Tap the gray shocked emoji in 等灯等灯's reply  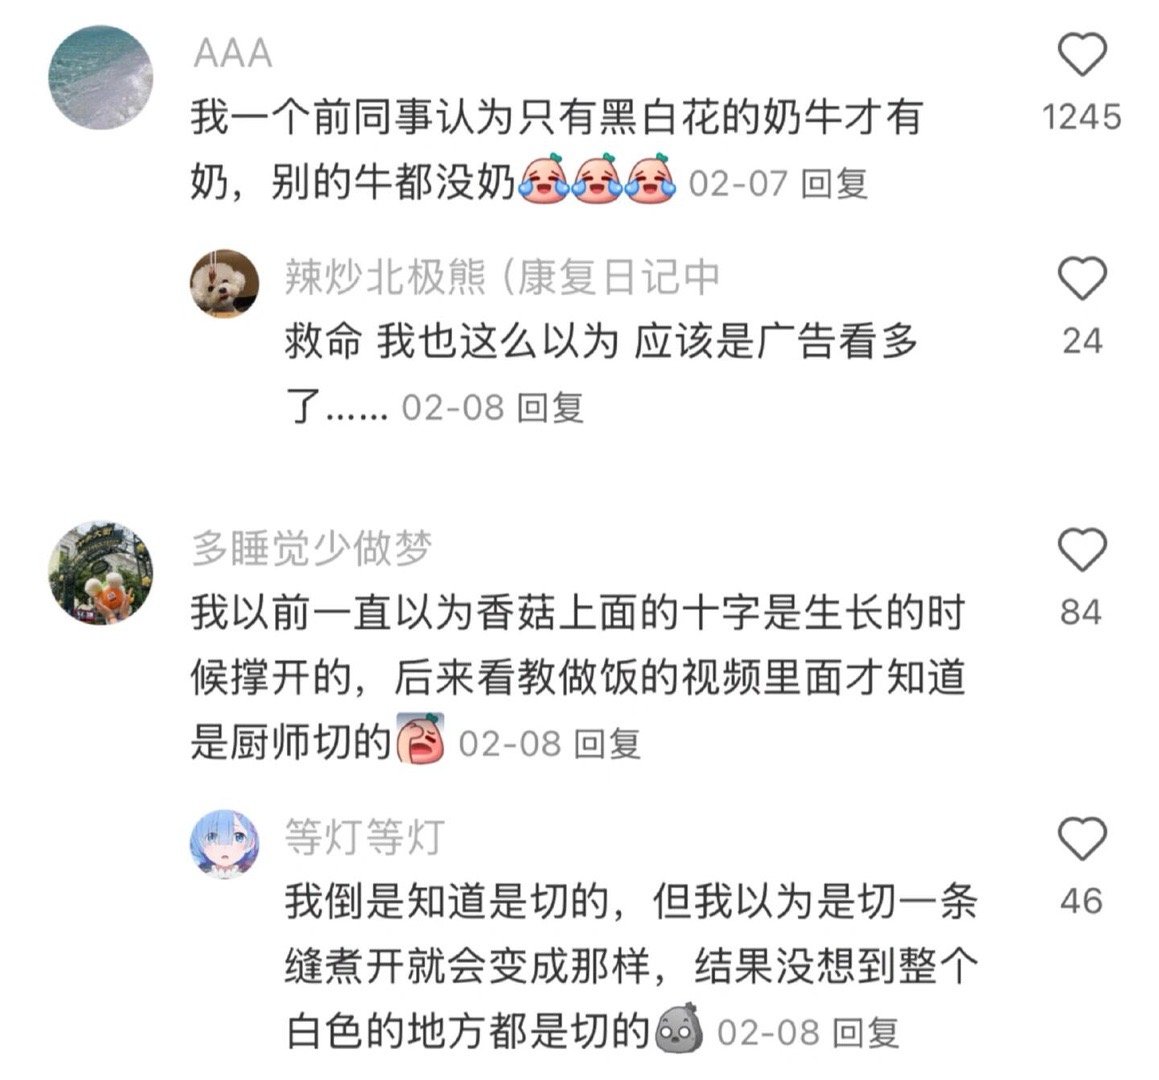pos(679,1028)
